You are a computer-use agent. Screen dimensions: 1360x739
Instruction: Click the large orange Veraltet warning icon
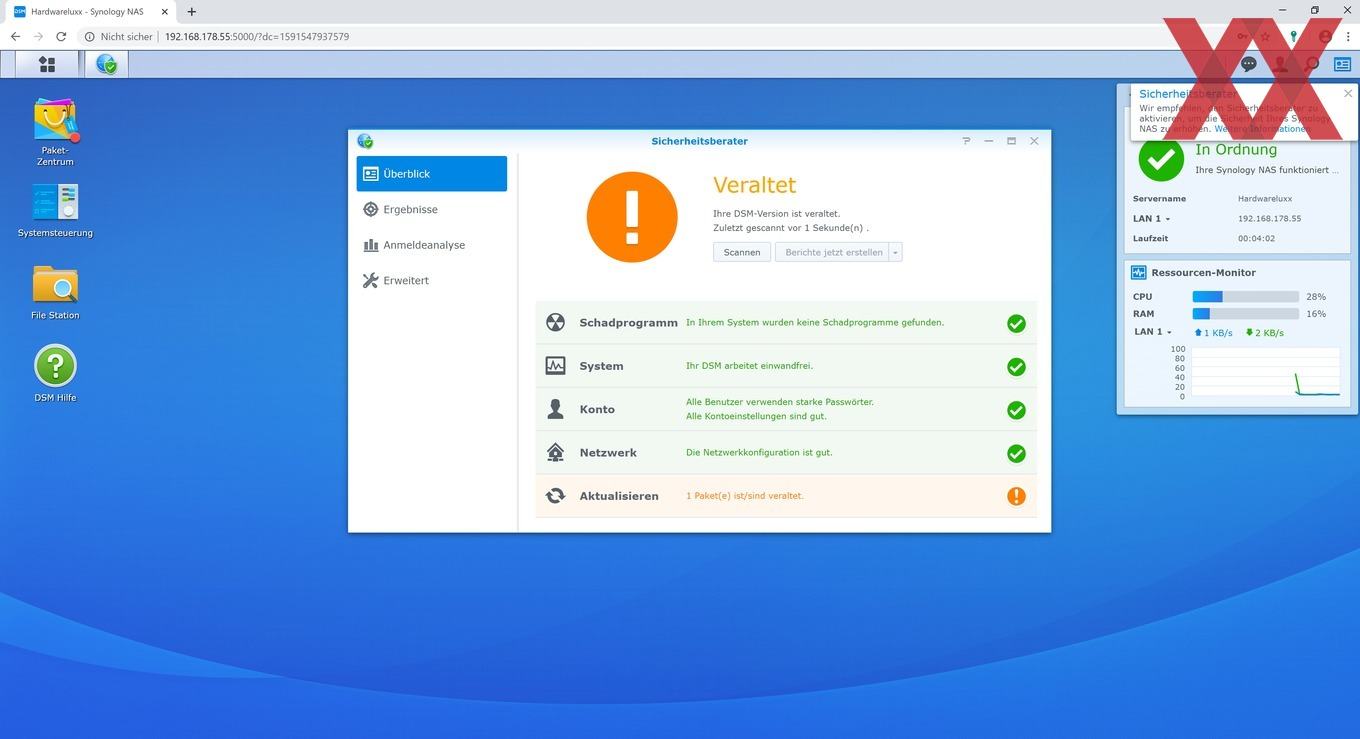pyautogui.click(x=632, y=217)
